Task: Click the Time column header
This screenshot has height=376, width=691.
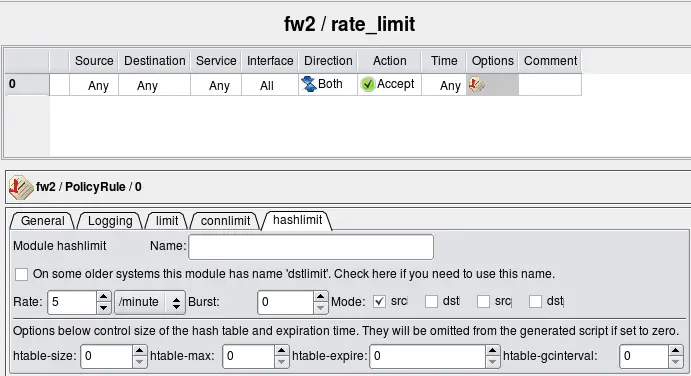Action: (x=444, y=61)
